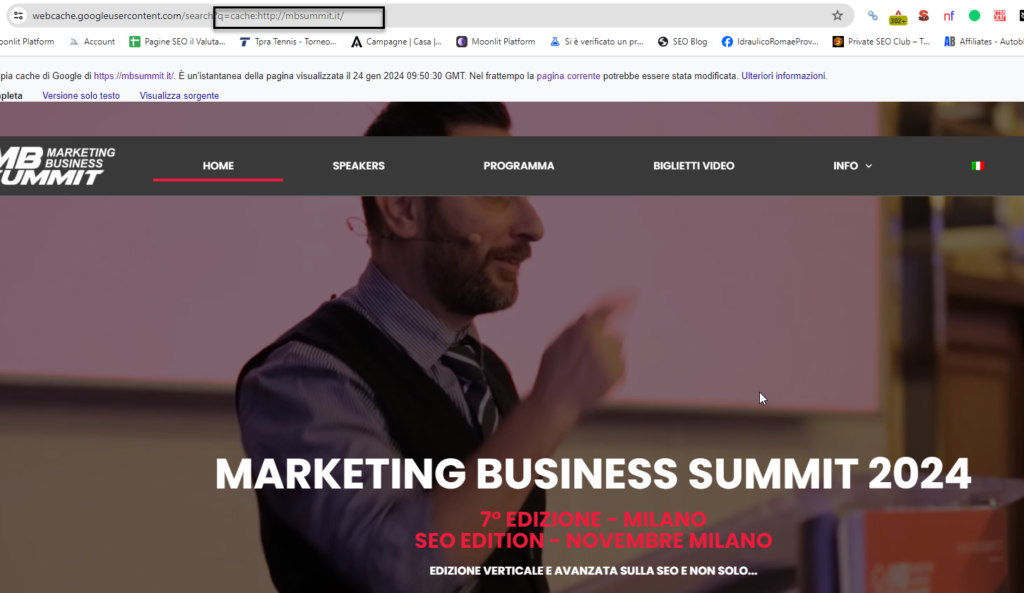
Task: Open the nf extension icon
Action: tap(949, 16)
